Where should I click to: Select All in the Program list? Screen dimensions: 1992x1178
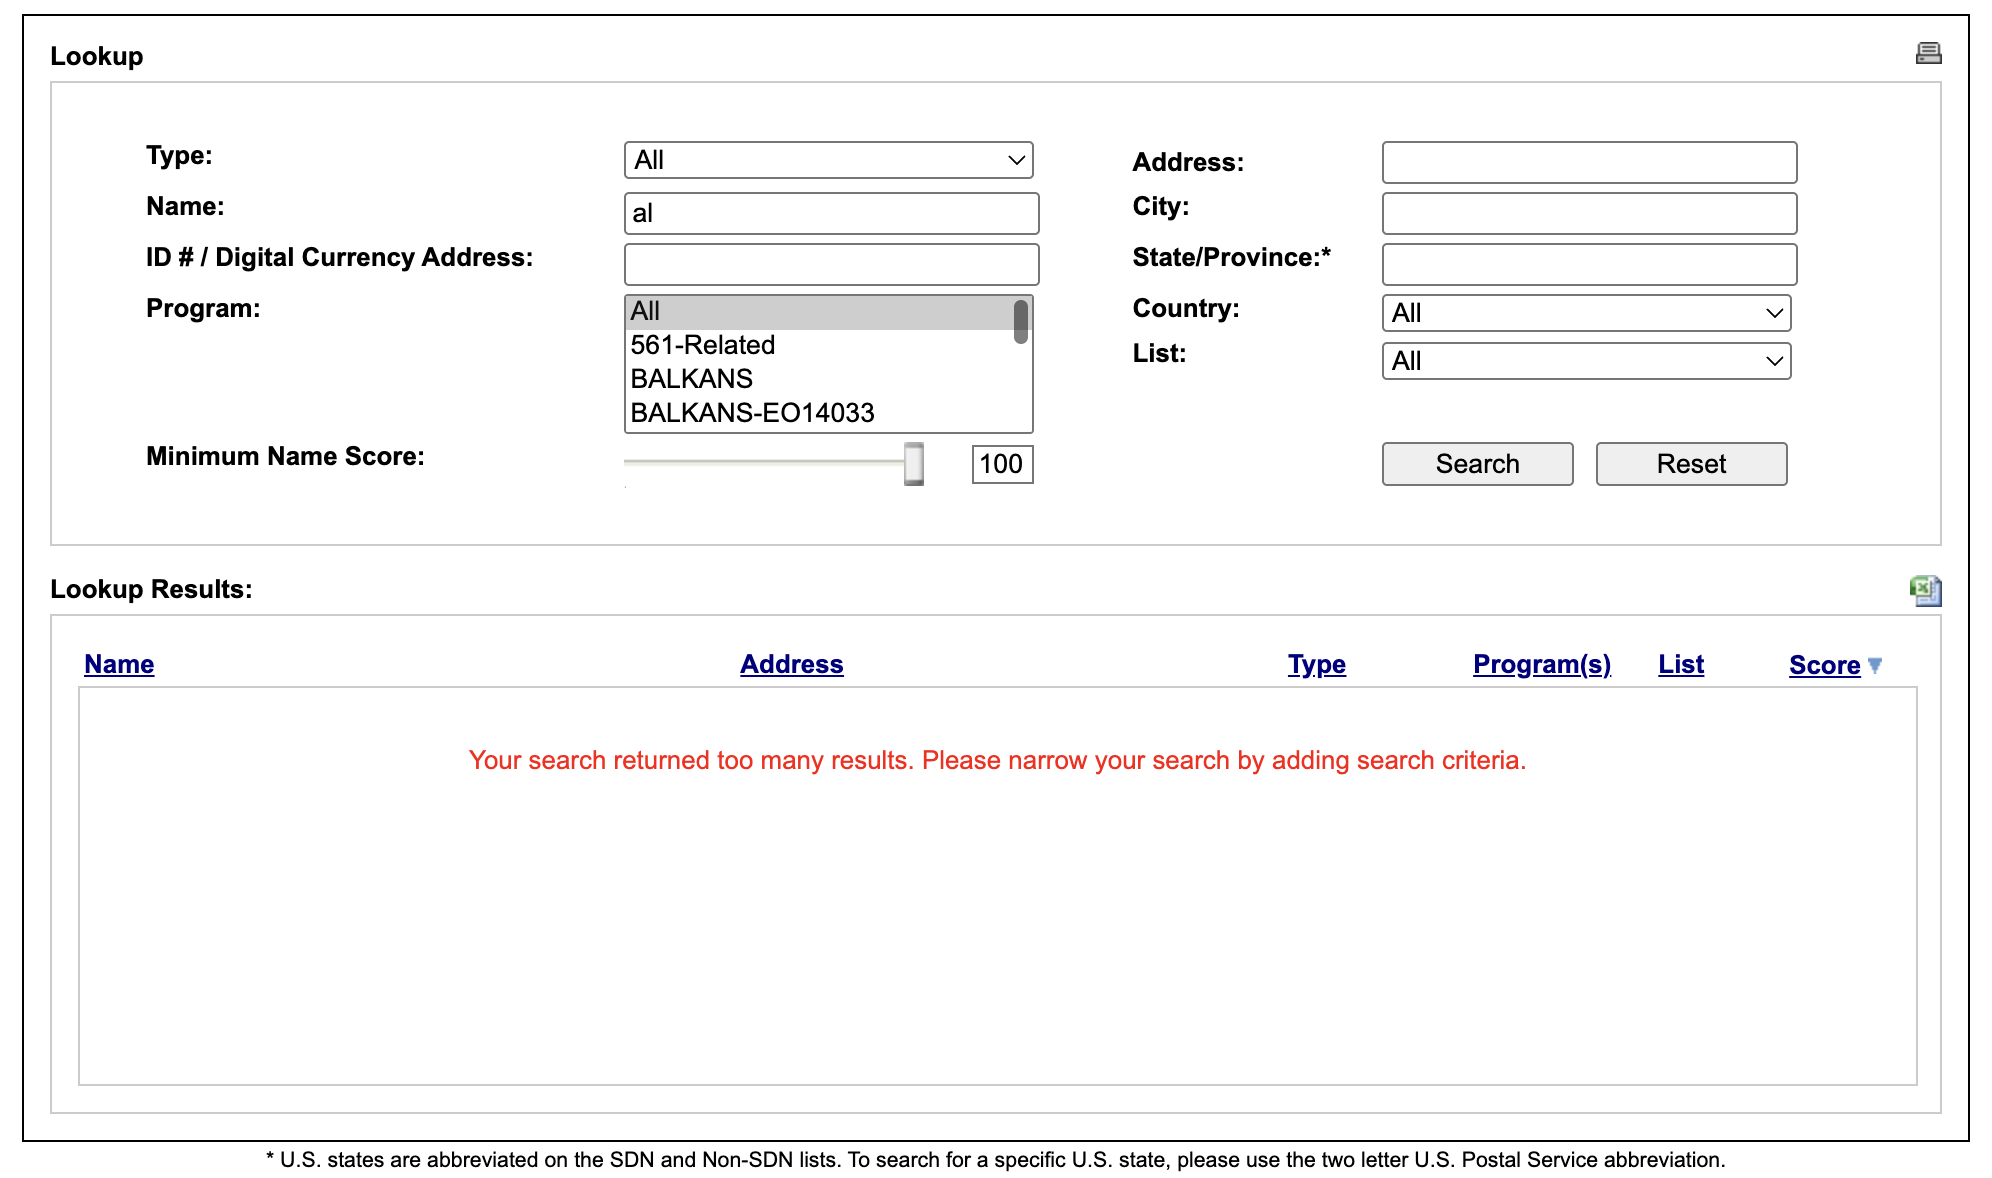click(x=819, y=312)
